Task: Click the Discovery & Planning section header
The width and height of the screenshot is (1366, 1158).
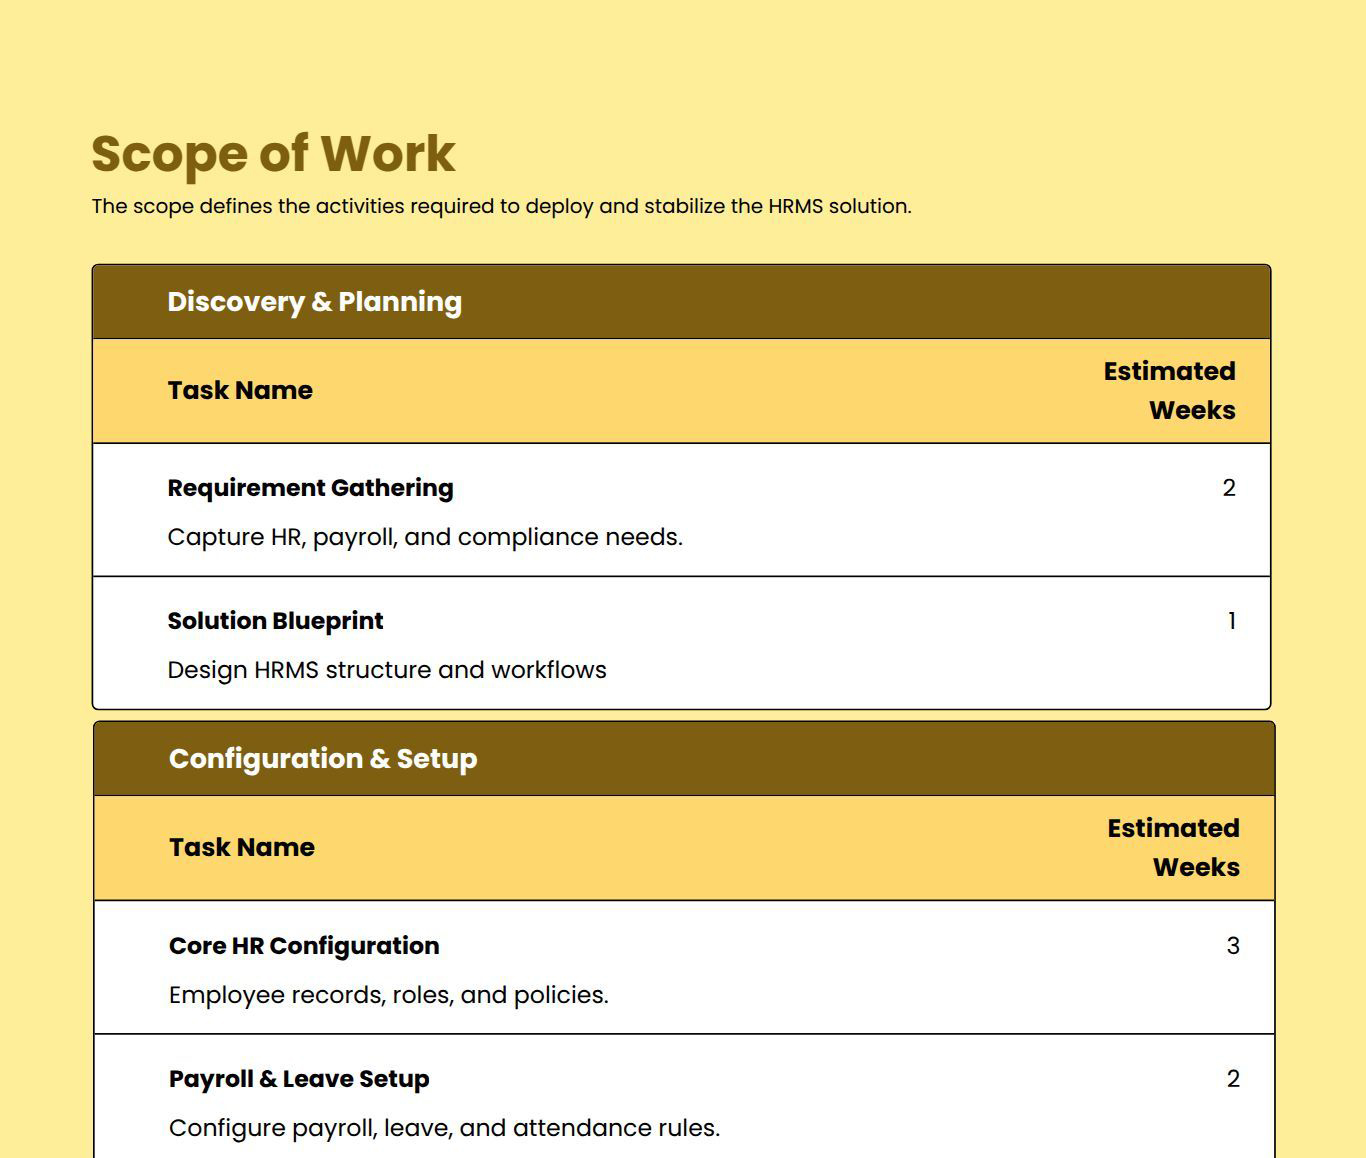Action: click(314, 302)
